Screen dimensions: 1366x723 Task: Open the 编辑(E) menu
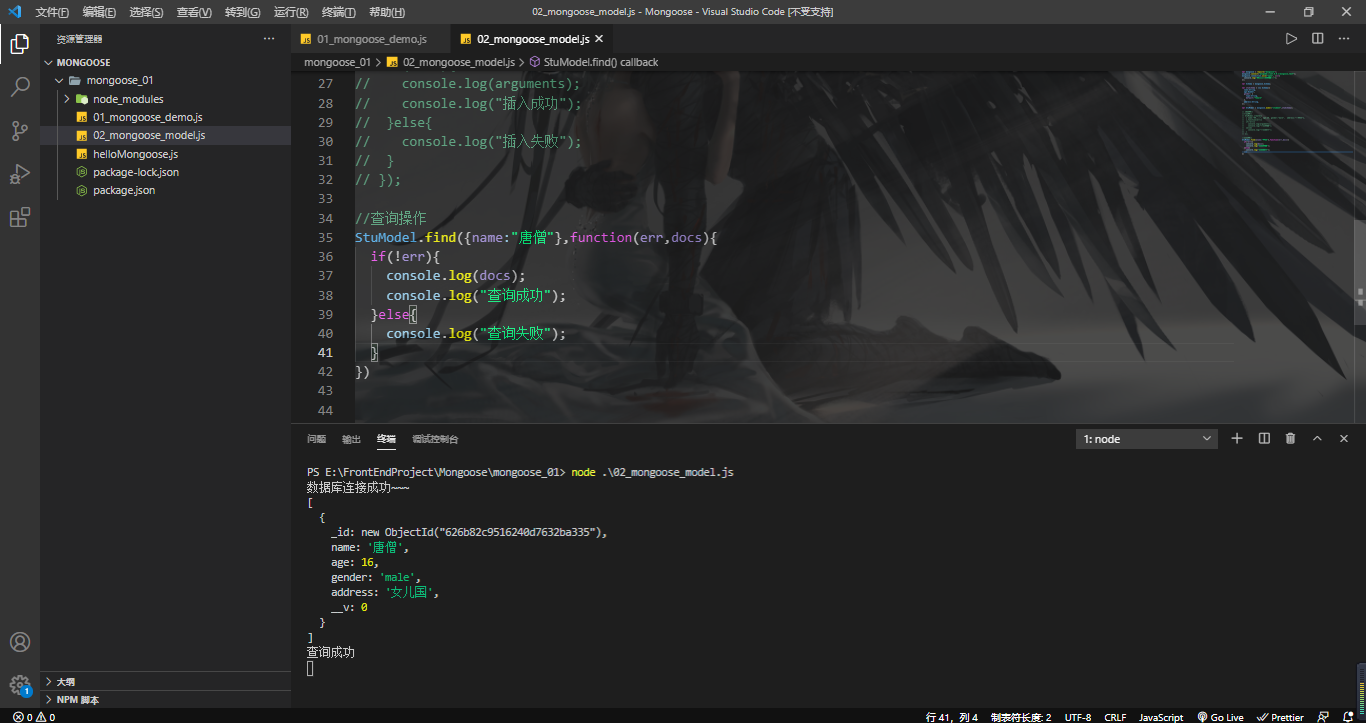tap(99, 12)
